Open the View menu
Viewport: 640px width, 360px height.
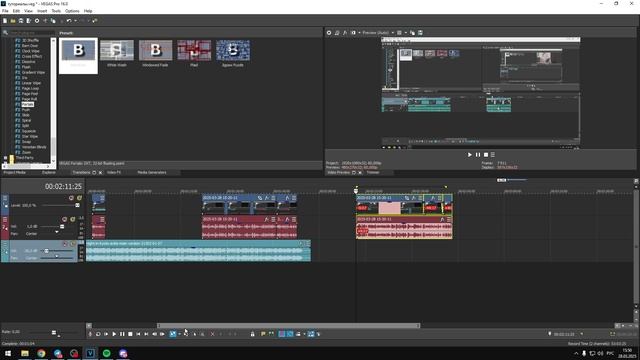[x=28, y=11]
